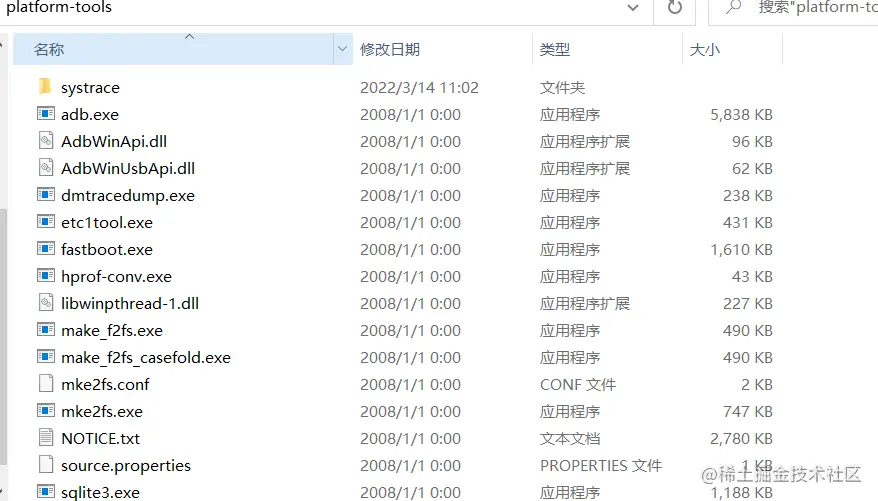Click the 238 KB size of dmtracedump.exe
The image size is (878, 501).
pos(748,195)
